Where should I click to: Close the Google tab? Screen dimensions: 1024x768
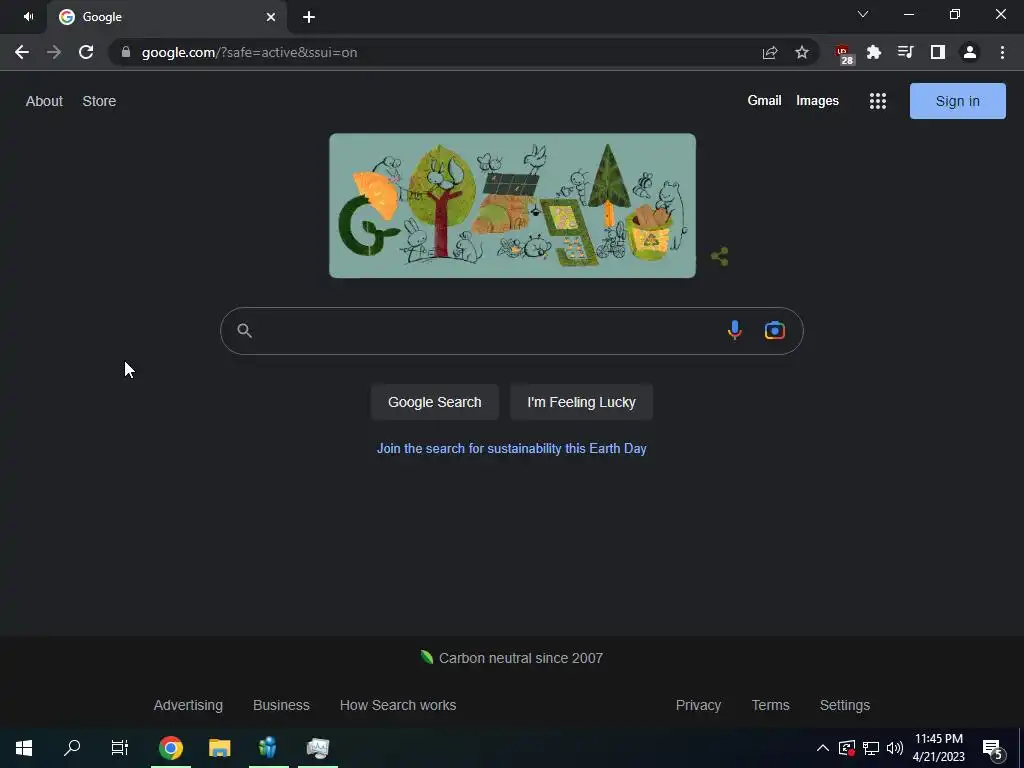[271, 17]
